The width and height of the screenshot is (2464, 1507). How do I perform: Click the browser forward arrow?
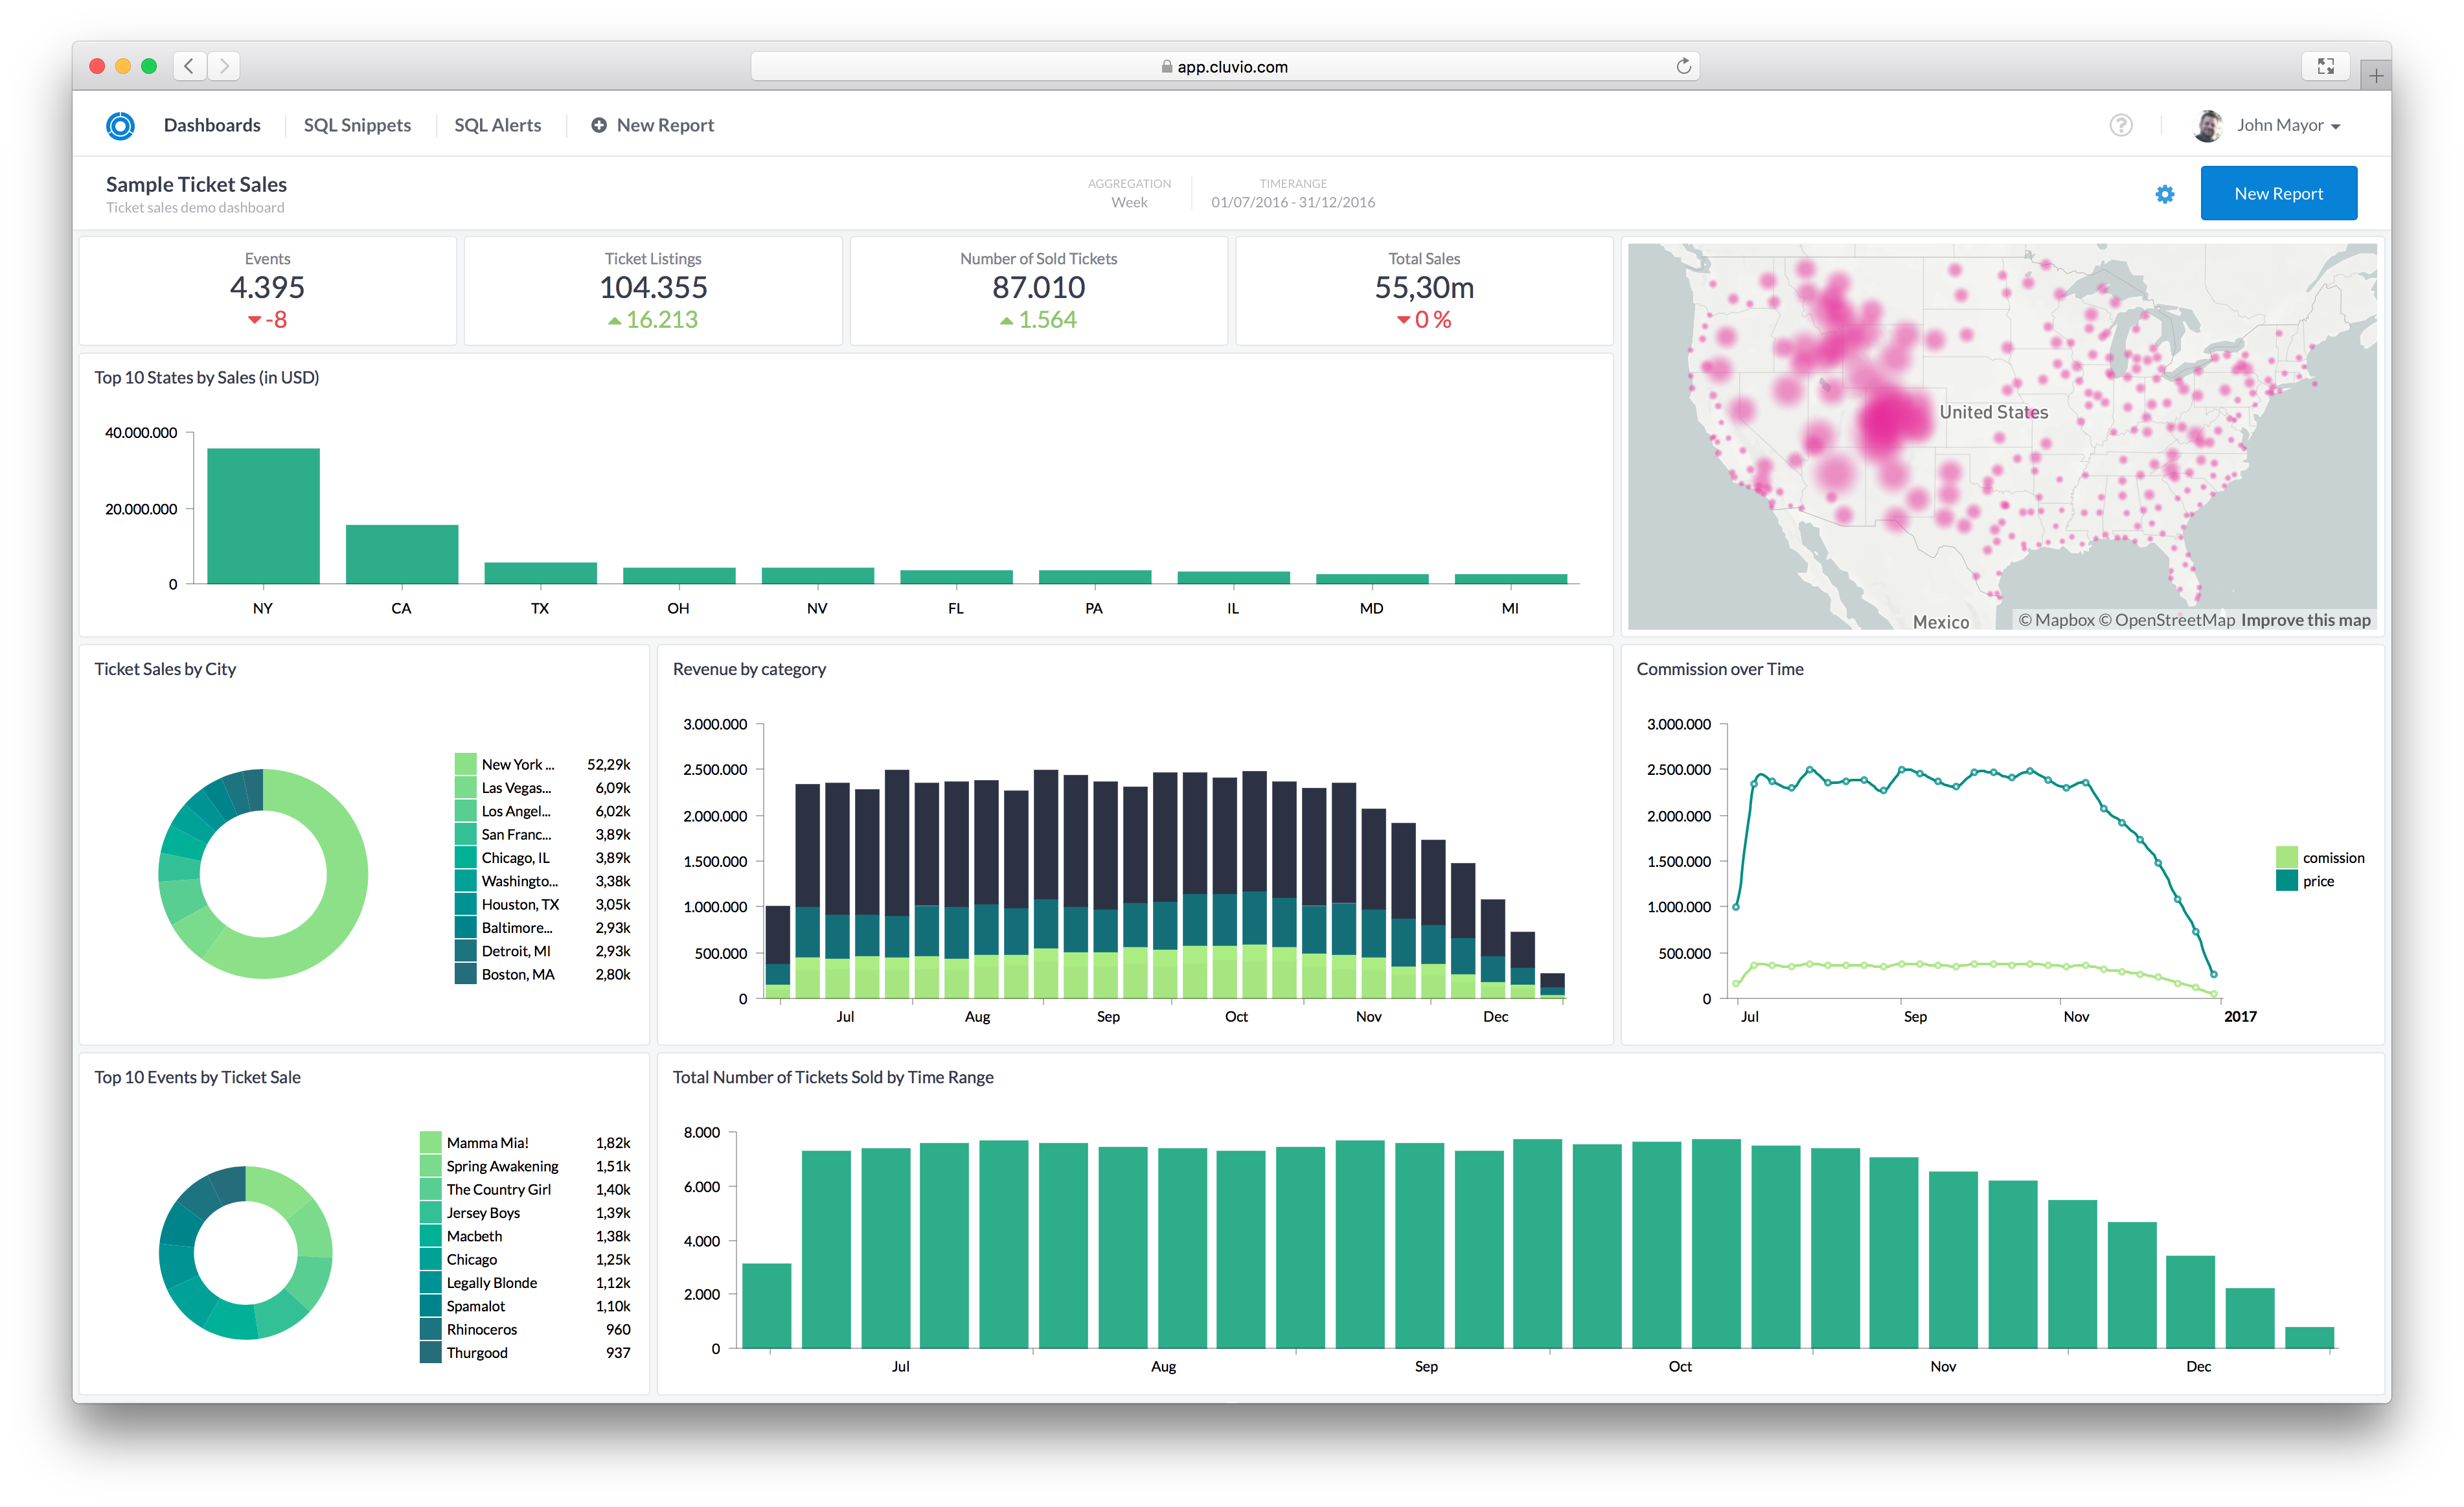tap(224, 66)
